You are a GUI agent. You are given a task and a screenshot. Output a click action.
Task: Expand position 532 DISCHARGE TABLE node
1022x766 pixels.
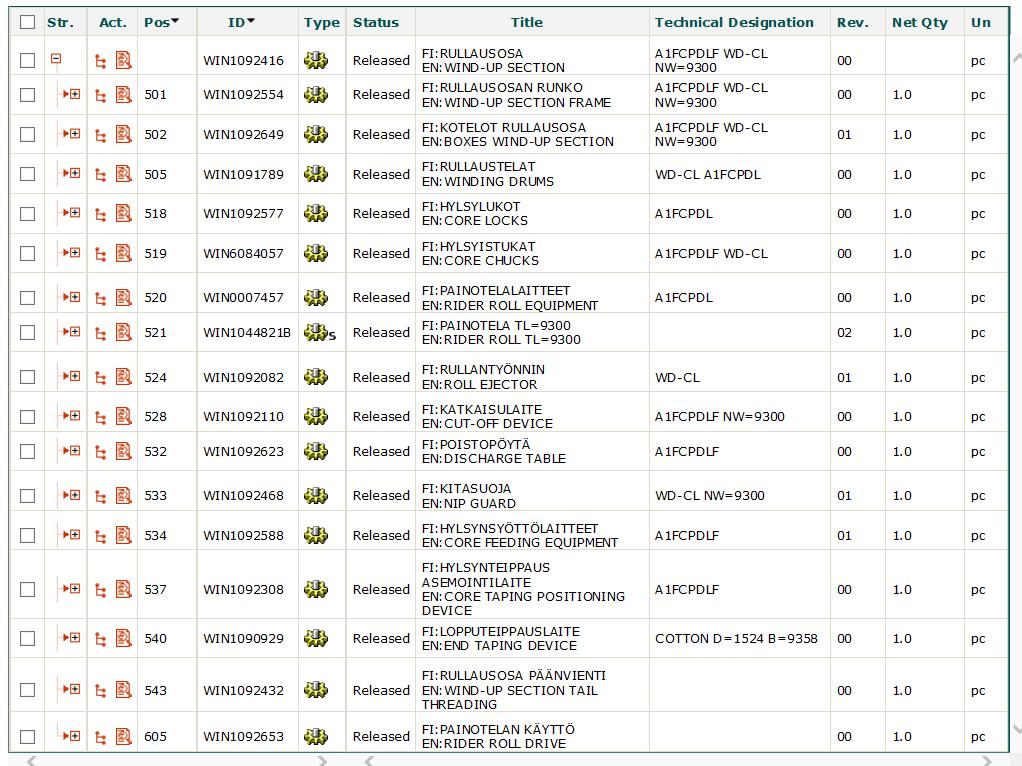tap(75, 450)
